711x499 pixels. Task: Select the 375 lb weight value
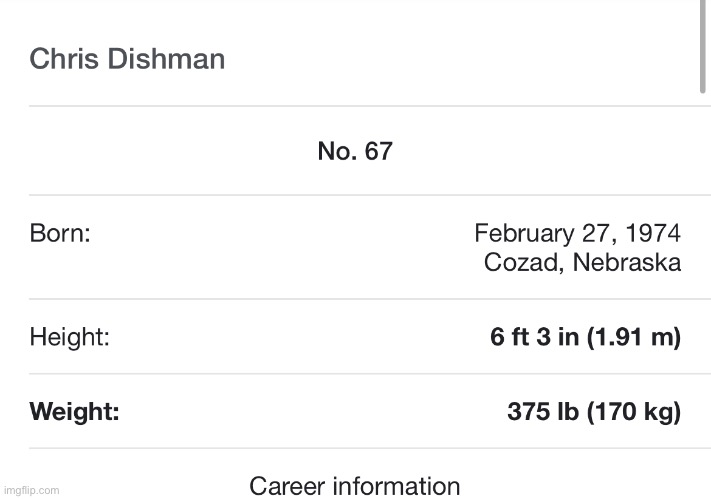pyautogui.click(x=545, y=411)
